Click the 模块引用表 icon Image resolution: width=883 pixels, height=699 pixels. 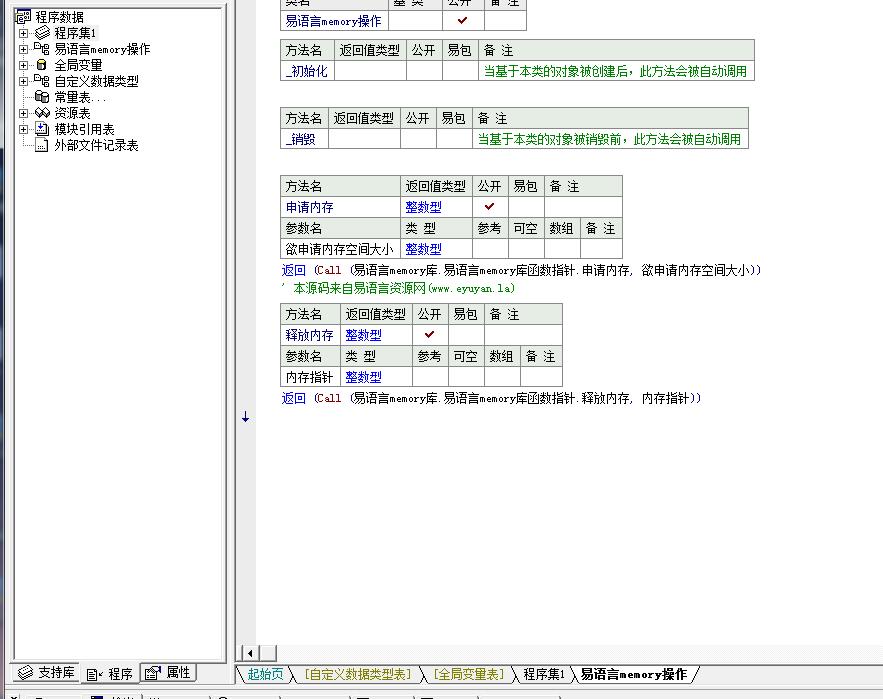(42, 129)
